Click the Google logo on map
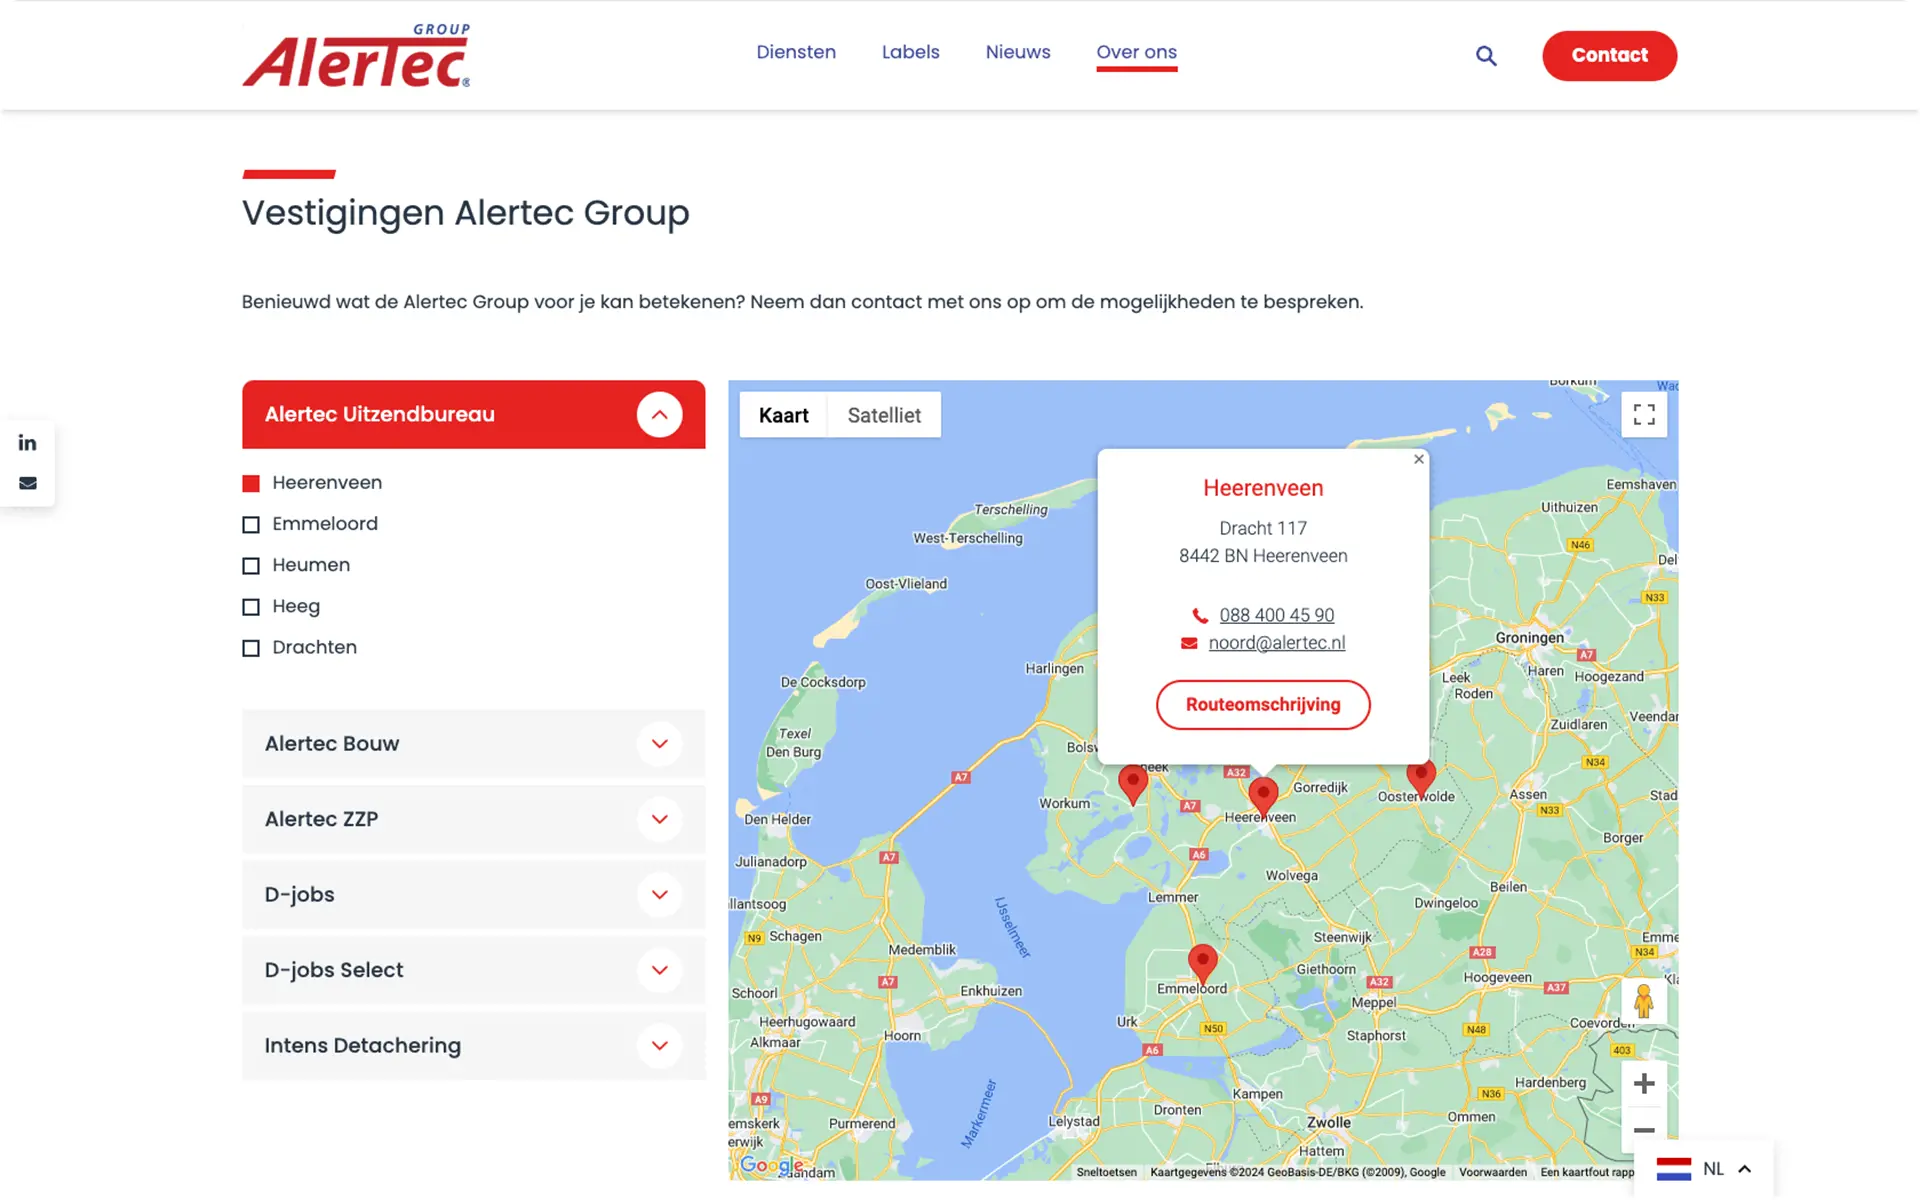The width and height of the screenshot is (1920, 1200). (770, 1166)
